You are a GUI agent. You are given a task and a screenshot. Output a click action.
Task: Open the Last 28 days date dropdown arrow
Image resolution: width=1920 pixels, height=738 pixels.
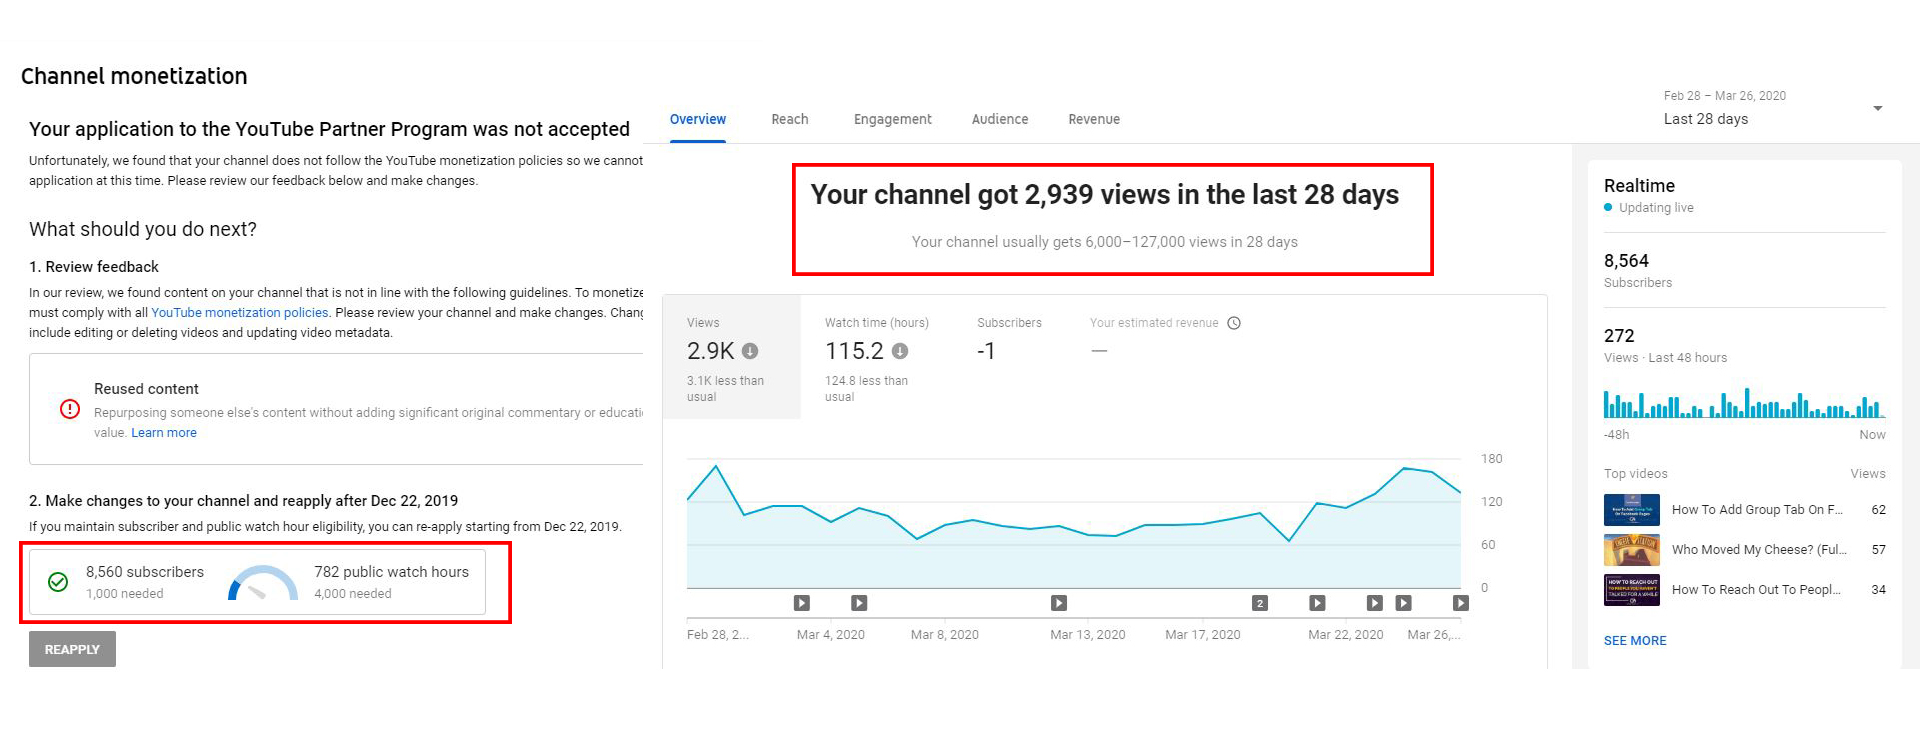[1877, 108]
